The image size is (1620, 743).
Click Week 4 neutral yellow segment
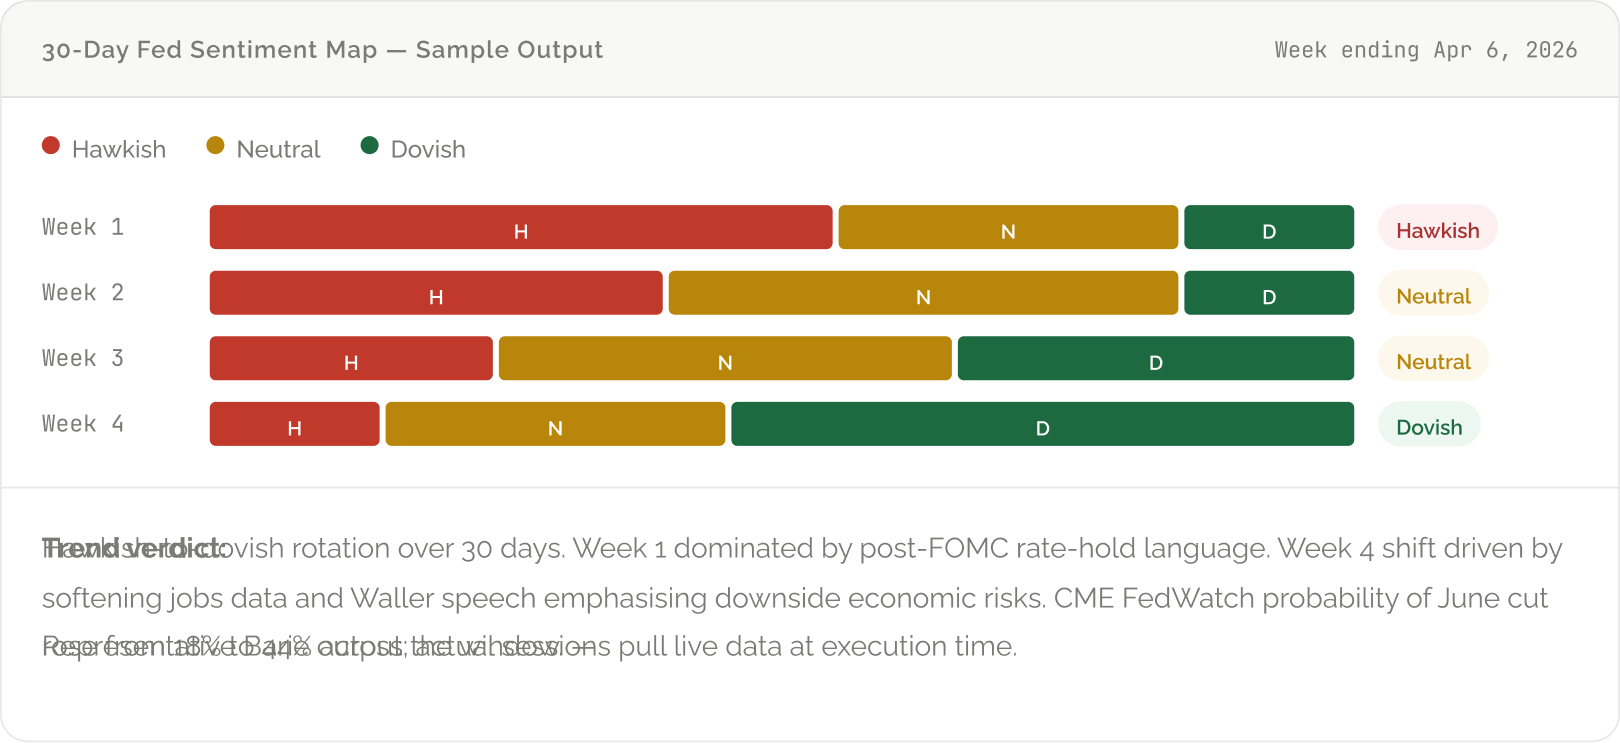(x=554, y=424)
